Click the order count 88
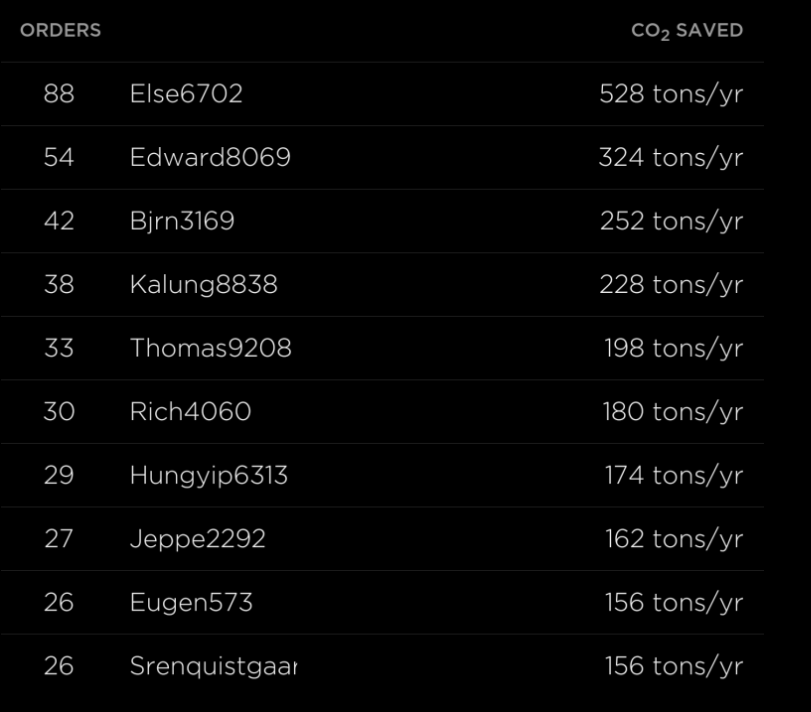This screenshot has height=712, width=811. point(59,94)
